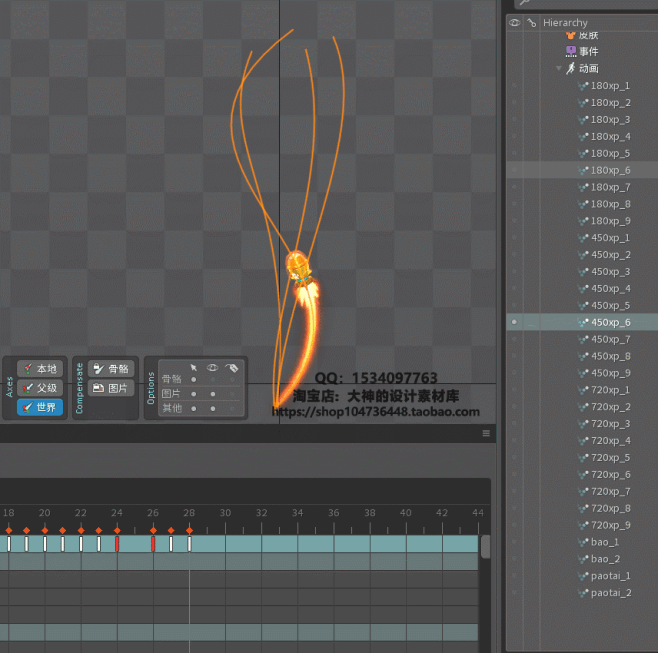Select the 世界 world axes button
Viewport: 658px width, 653px height.
(x=40, y=407)
